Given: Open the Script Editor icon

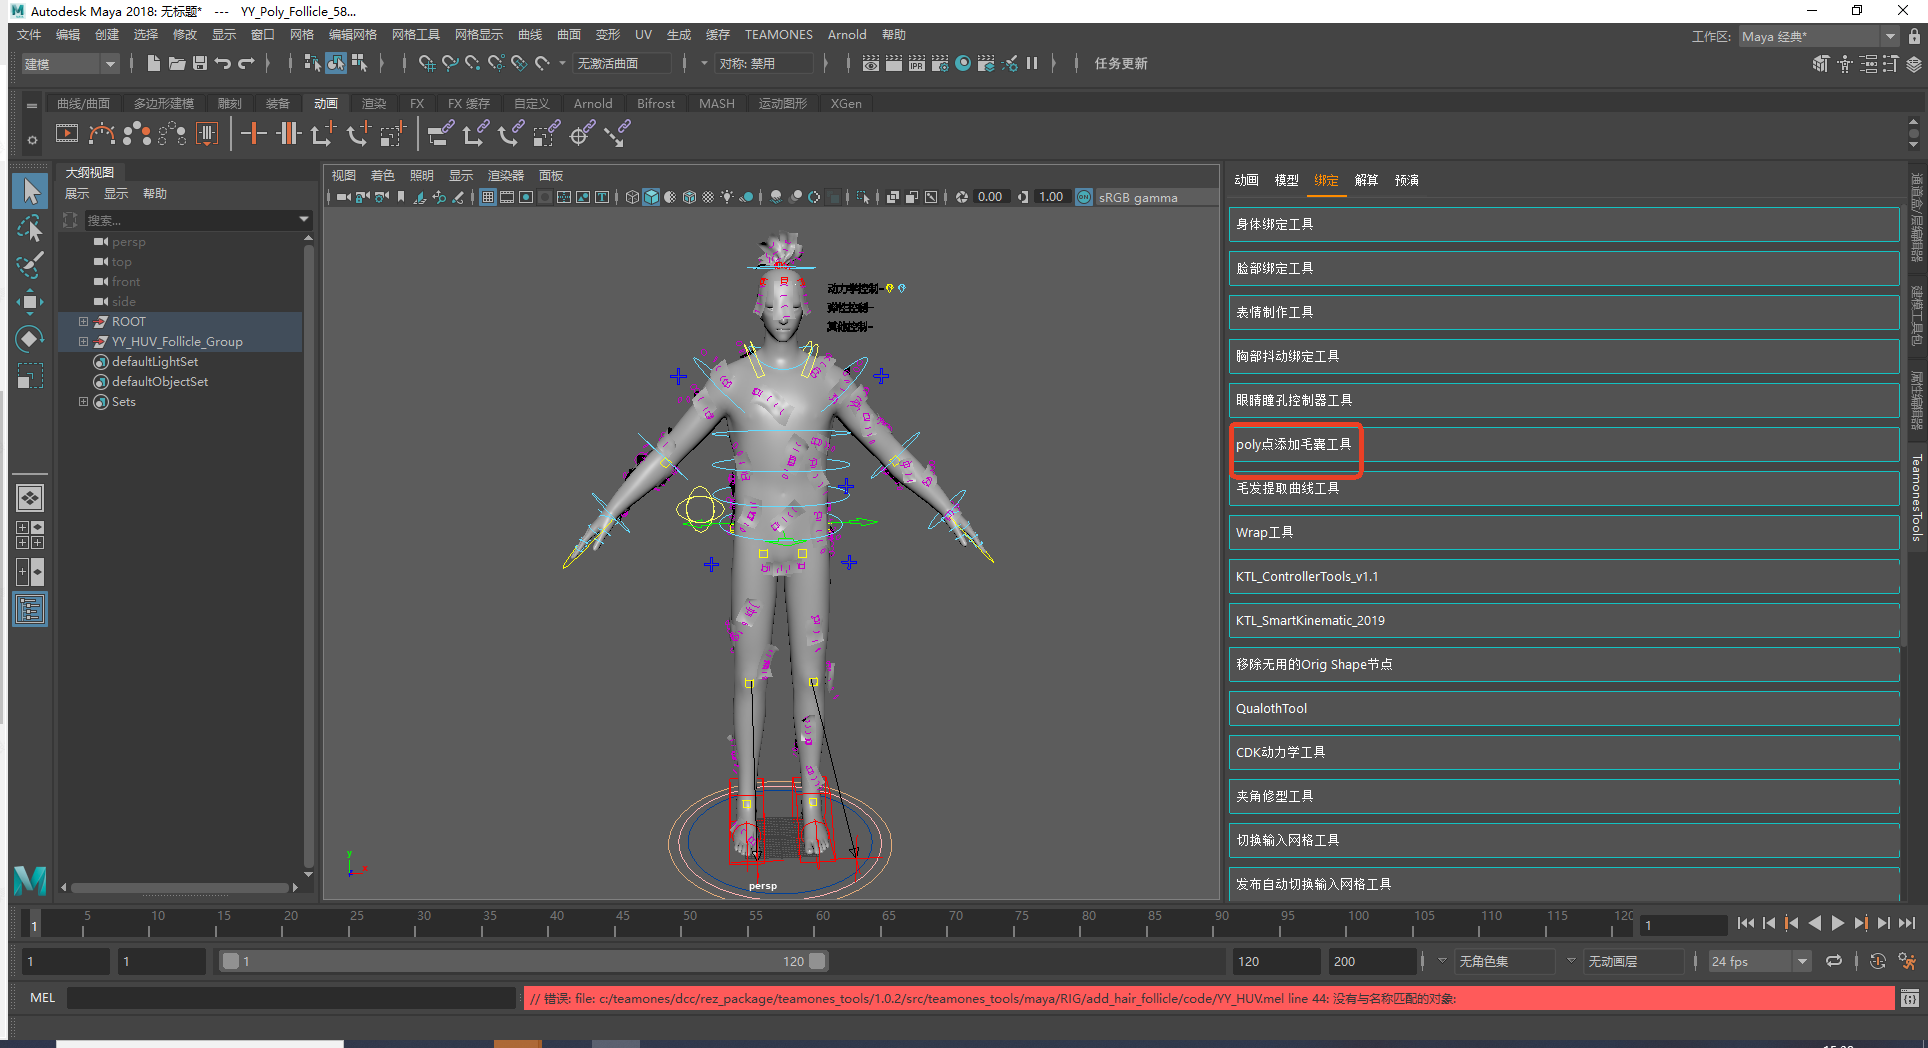Looking at the screenshot, I should point(1909,998).
